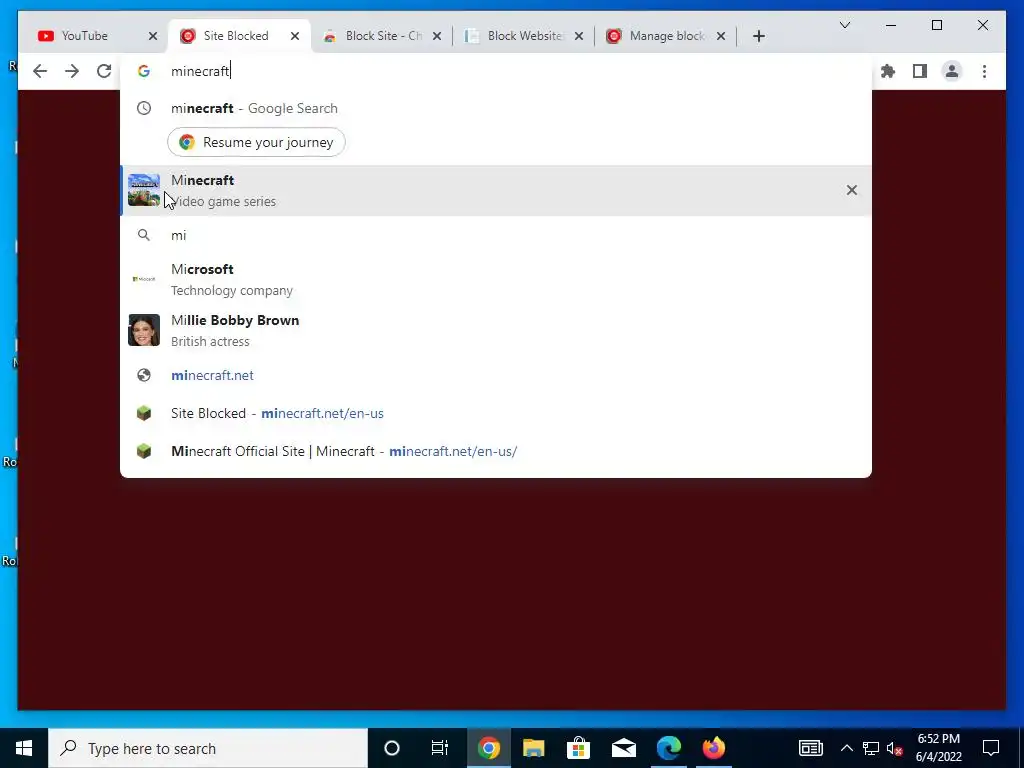Open the minecraft.net URL suggestion

496,376
